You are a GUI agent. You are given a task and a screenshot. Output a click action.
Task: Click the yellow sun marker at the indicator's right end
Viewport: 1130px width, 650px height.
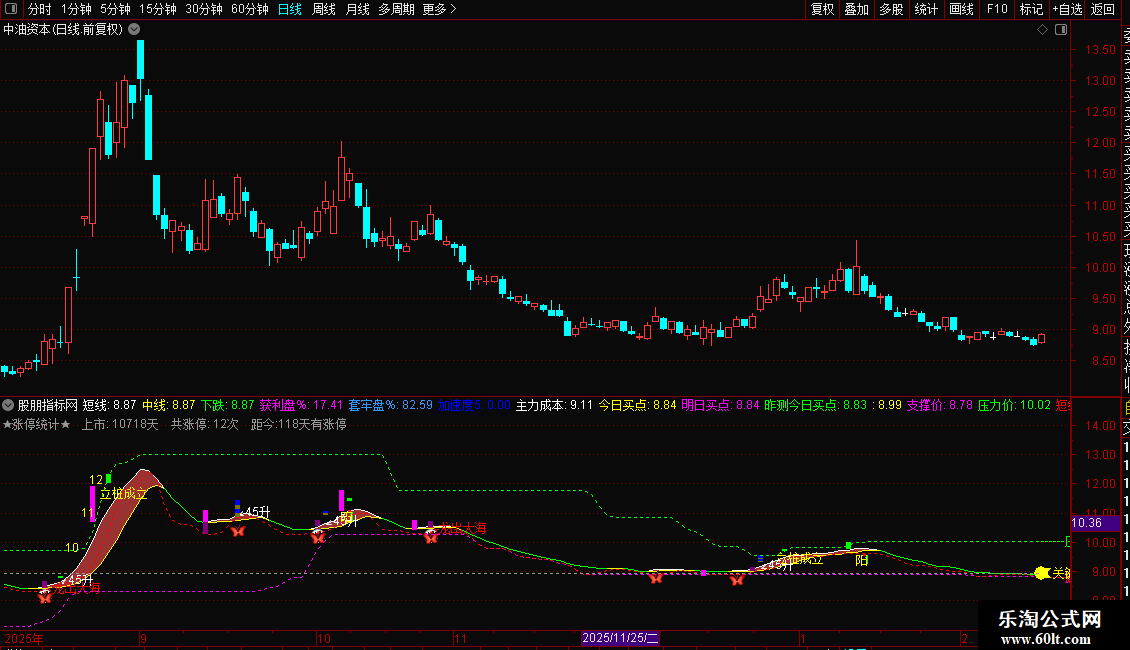(1041, 573)
